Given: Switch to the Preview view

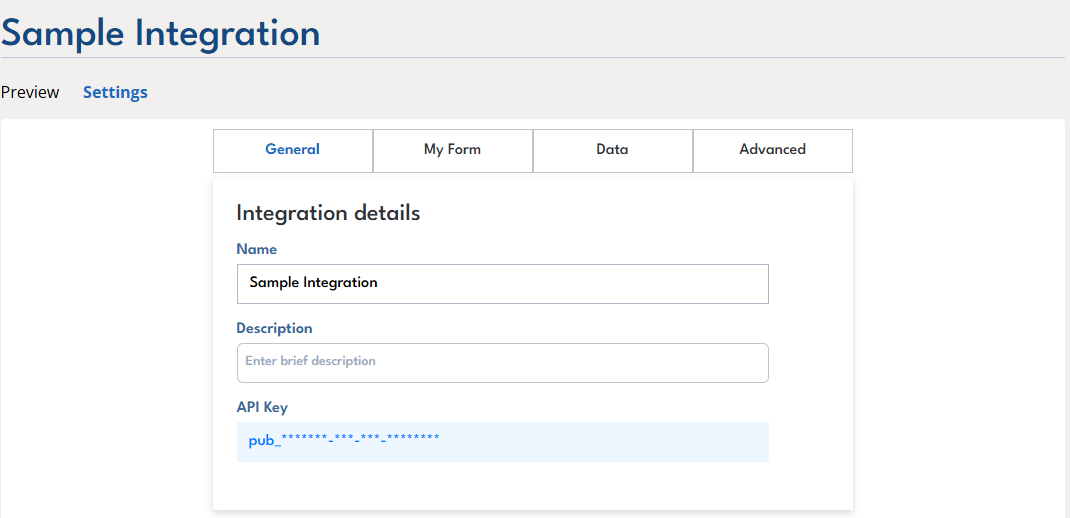Looking at the screenshot, I should 30,92.
